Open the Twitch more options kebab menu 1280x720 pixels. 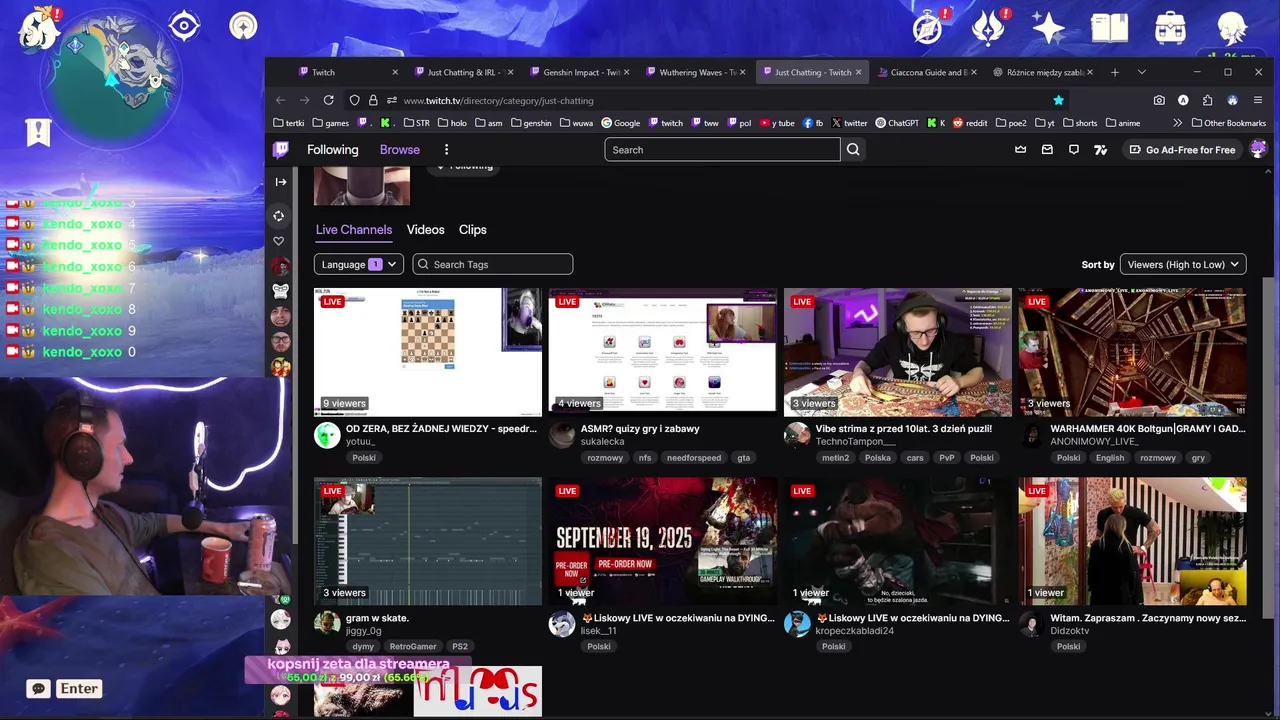(x=446, y=150)
